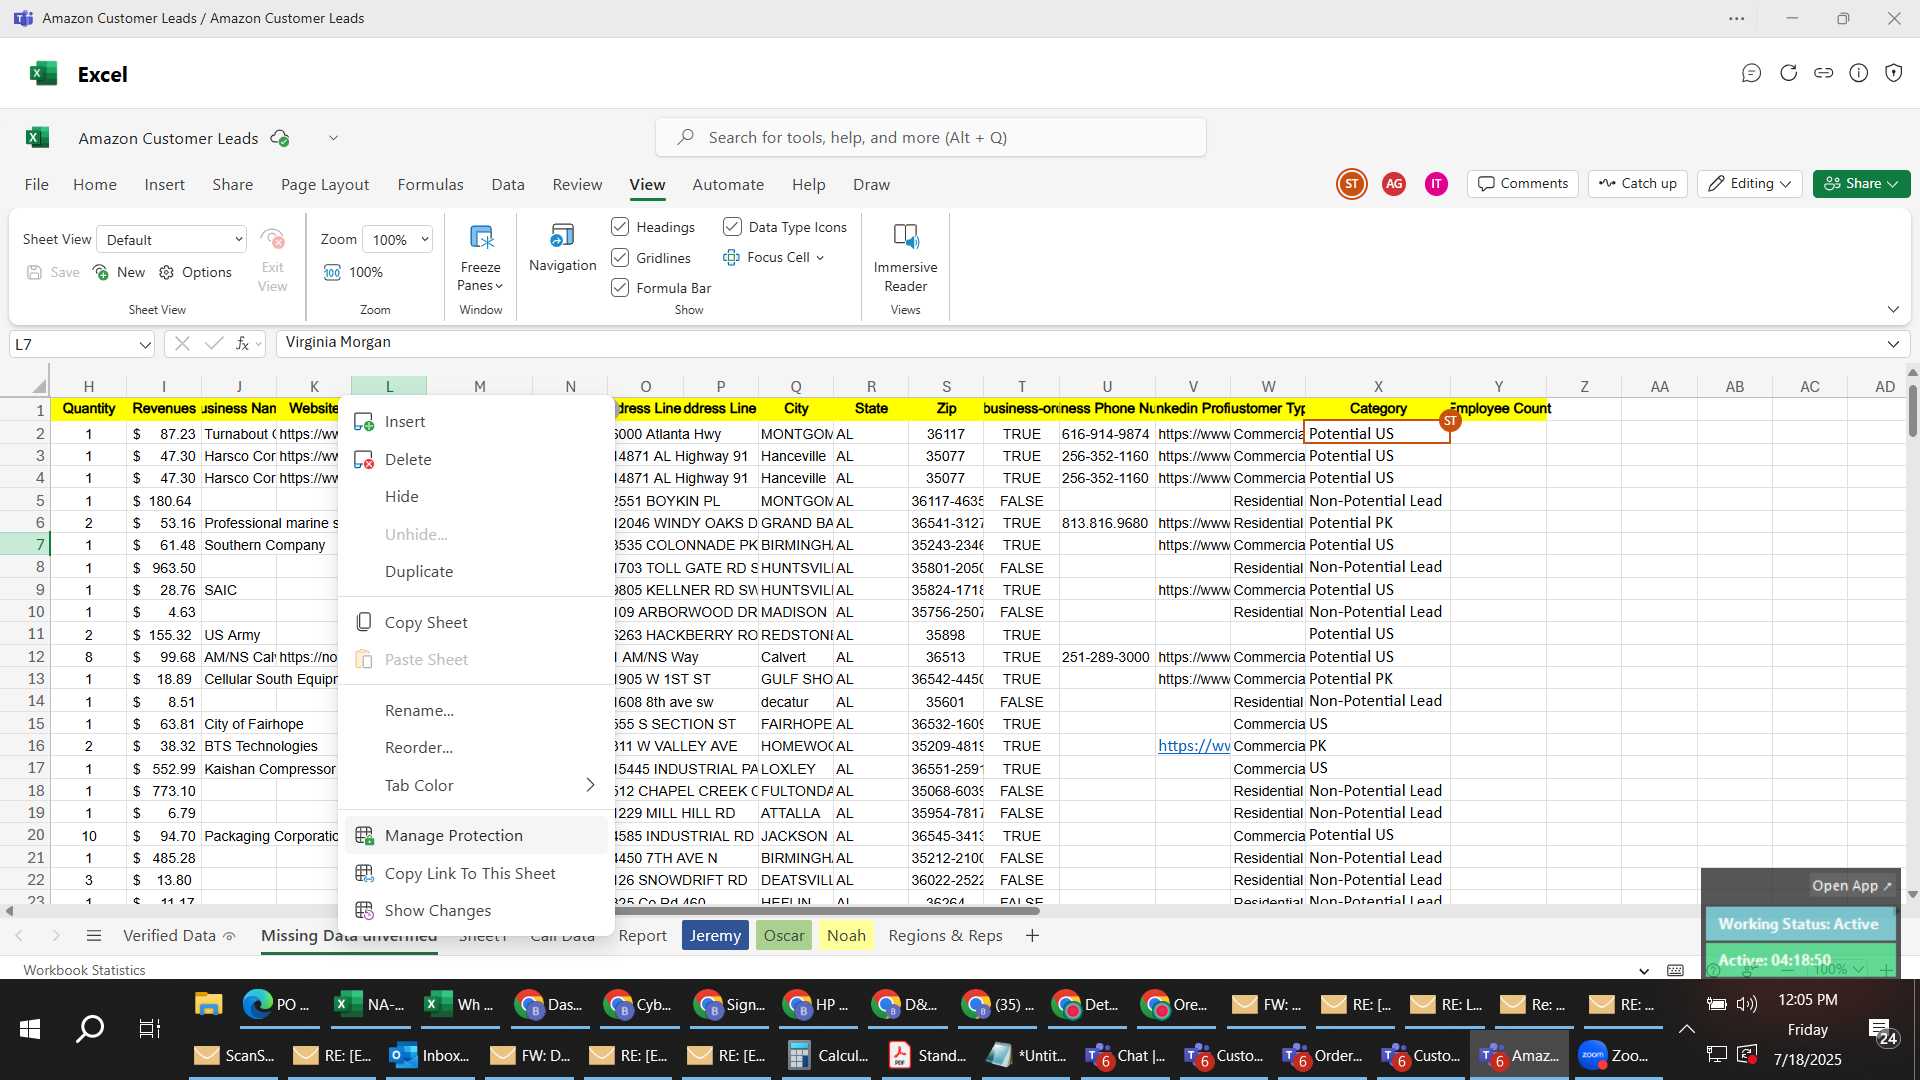1920x1080 pixels.
Task: Click the Focus Cell icon
Action: [731, 257]
